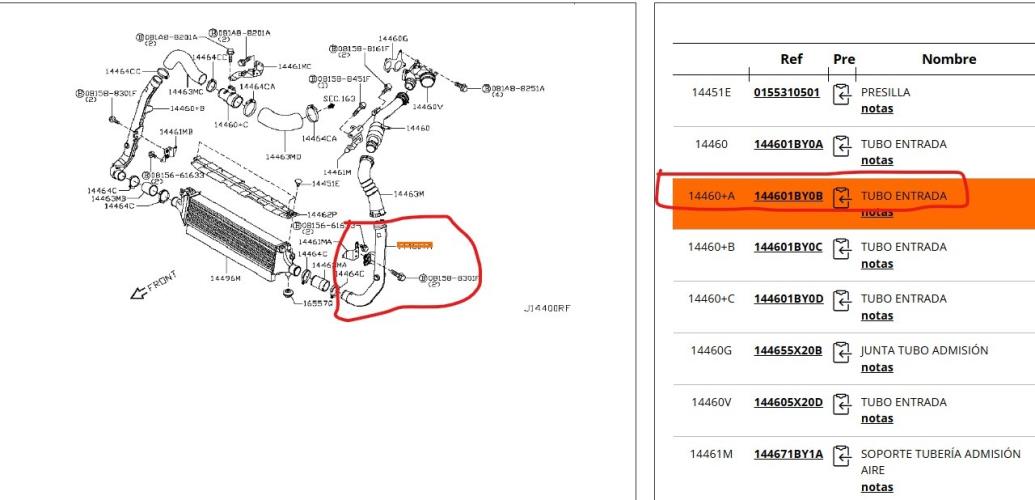Click the price icon for part 0155310501
Screen dimensions: 1035x500
pos(842,93)
